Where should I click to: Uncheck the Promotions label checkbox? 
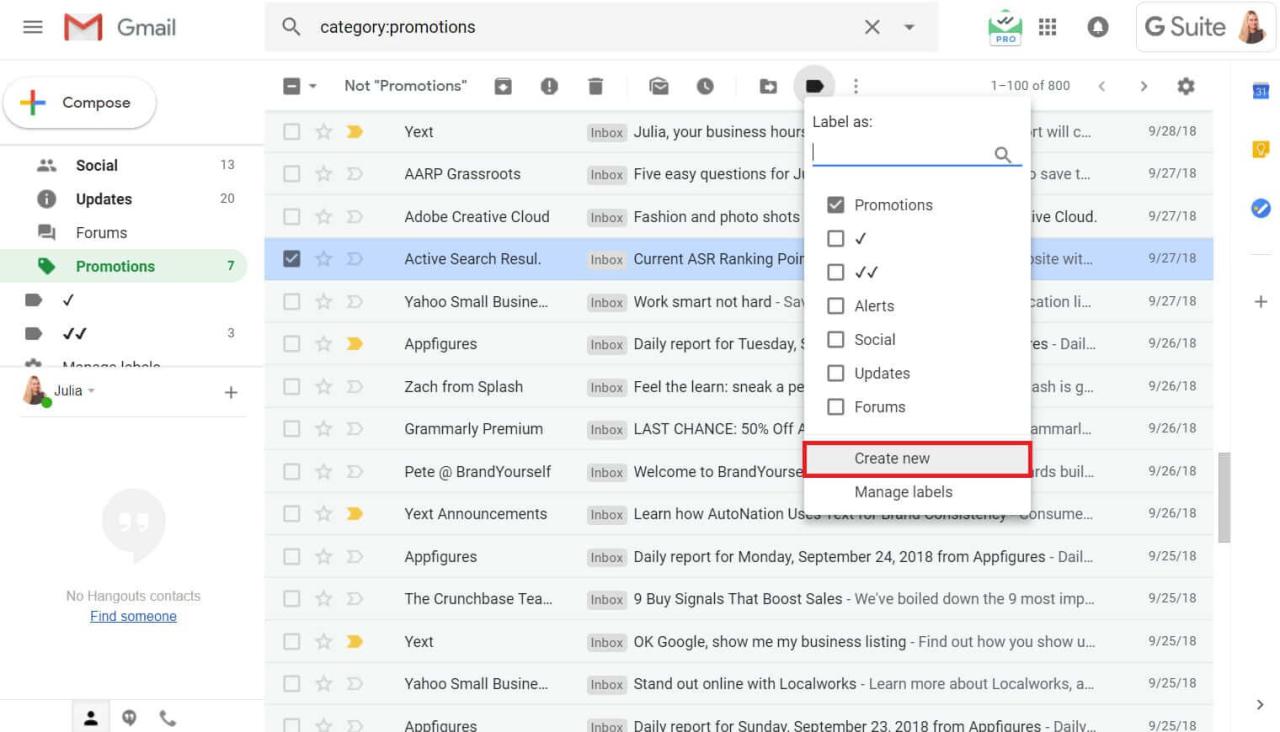pos(836,204)
